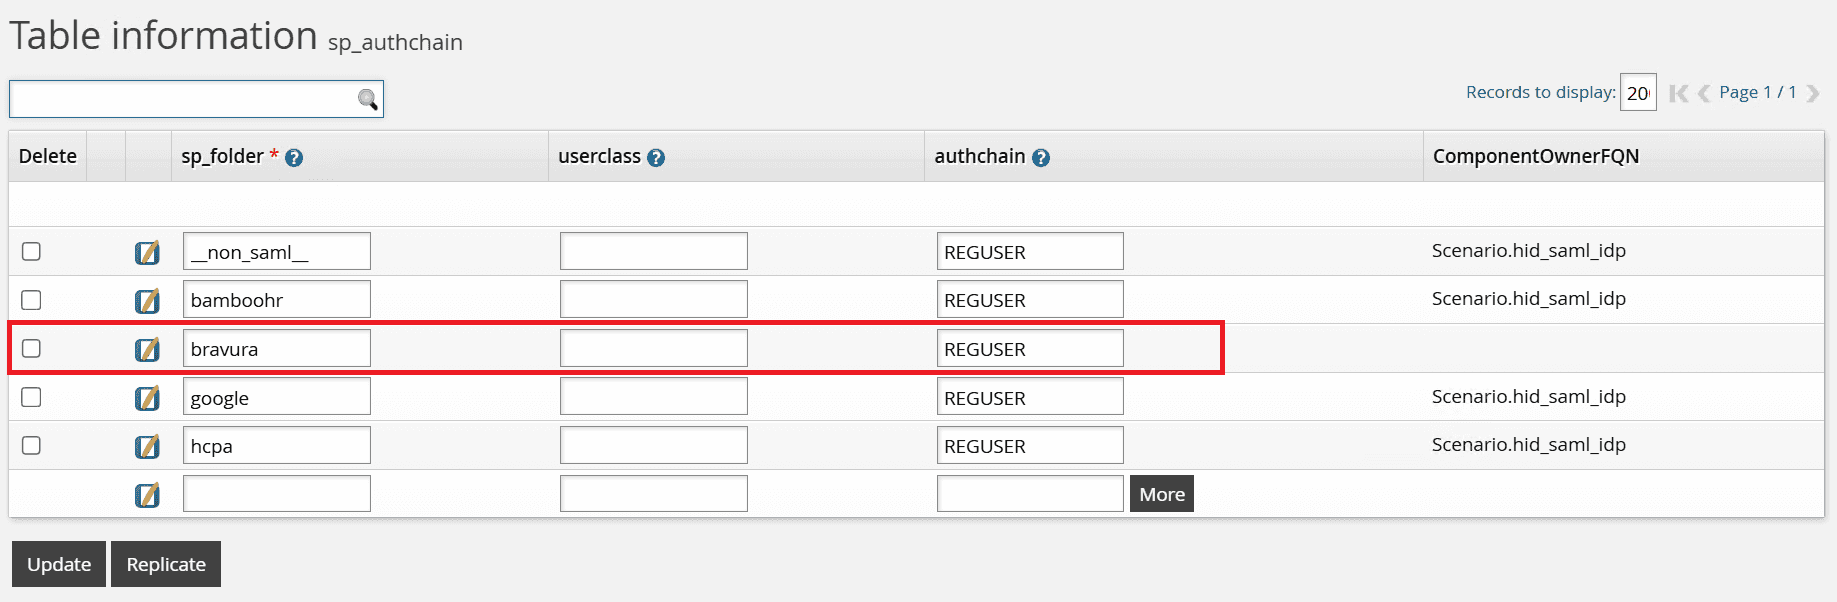Click the More button
Viewport: 1837px width, 602px height.
pyautogui.click(x=1161, y=494)
